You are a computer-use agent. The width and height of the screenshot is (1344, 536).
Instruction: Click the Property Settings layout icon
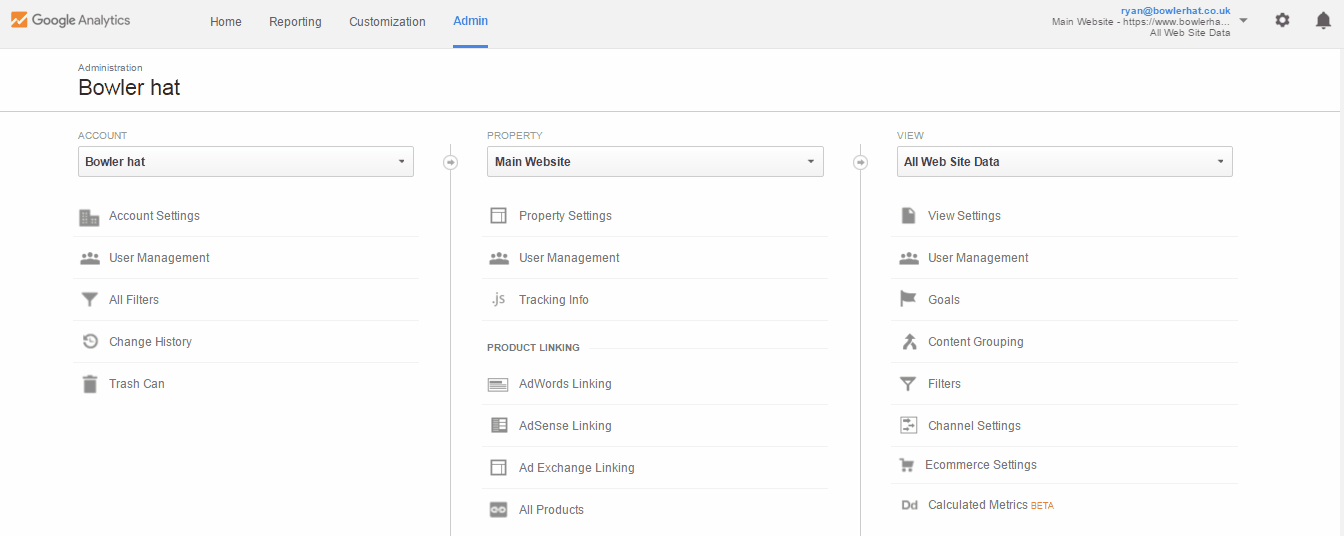click(x=498, y=216)
